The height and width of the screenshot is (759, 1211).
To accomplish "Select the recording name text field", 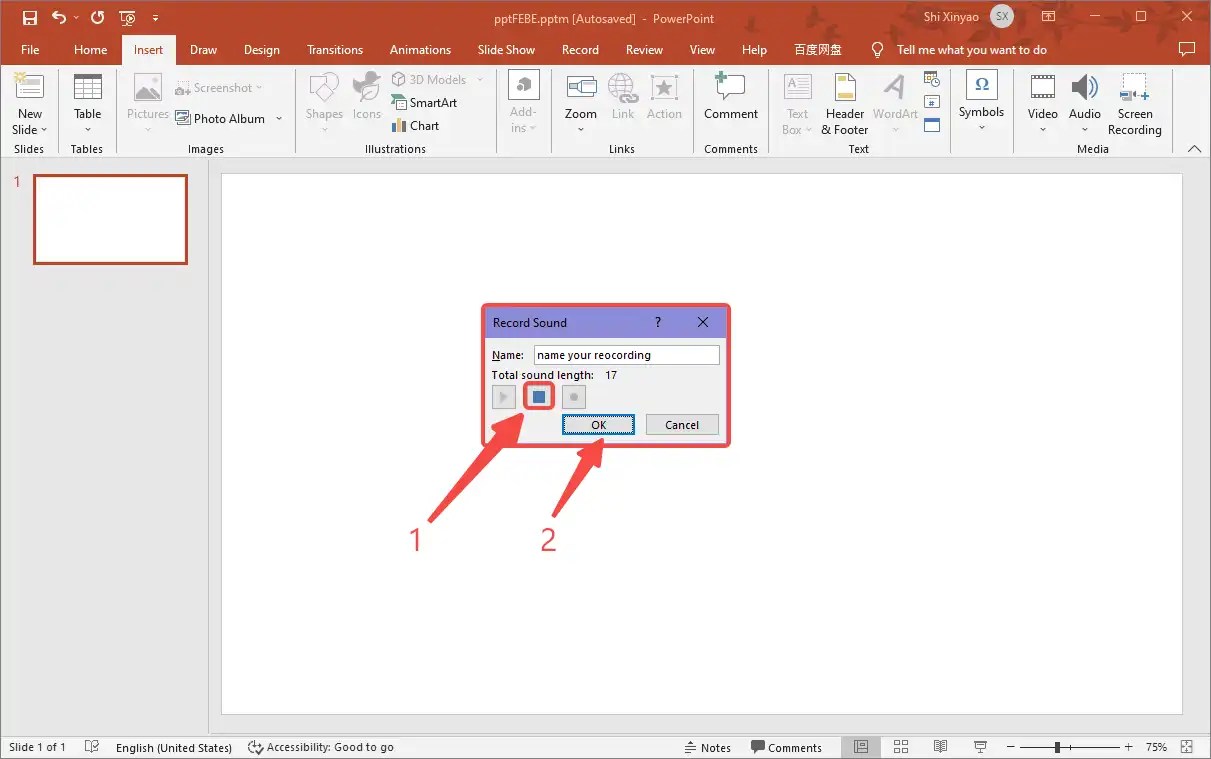I will click(x=626, y=354).
